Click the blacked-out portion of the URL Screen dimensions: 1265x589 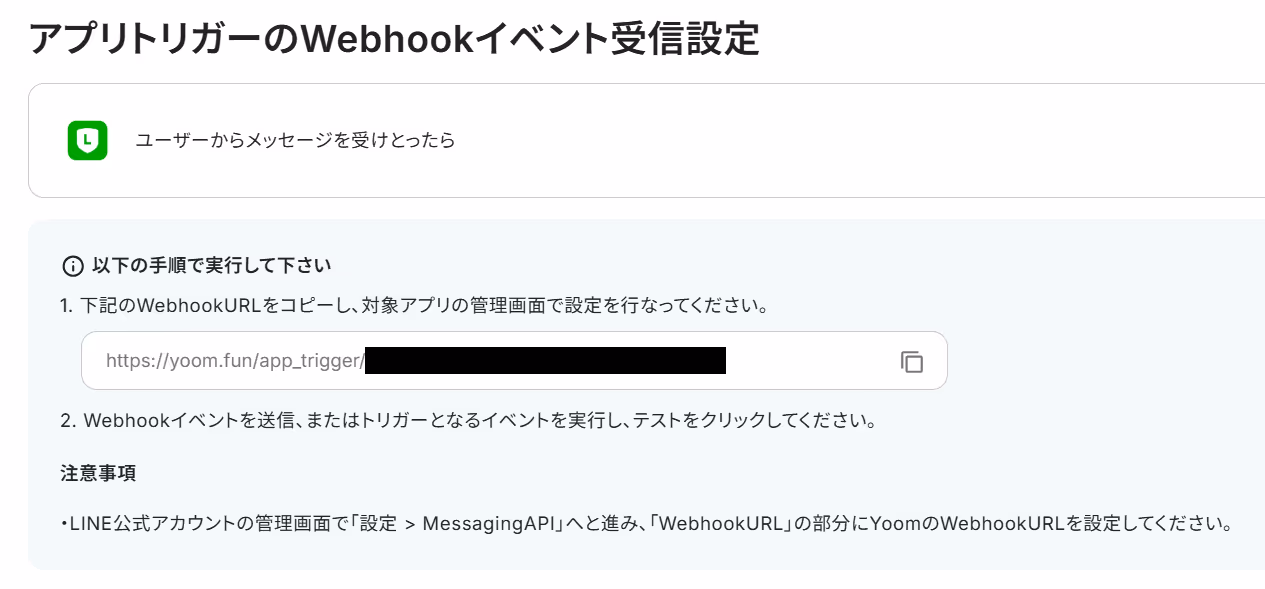point(545,360)
